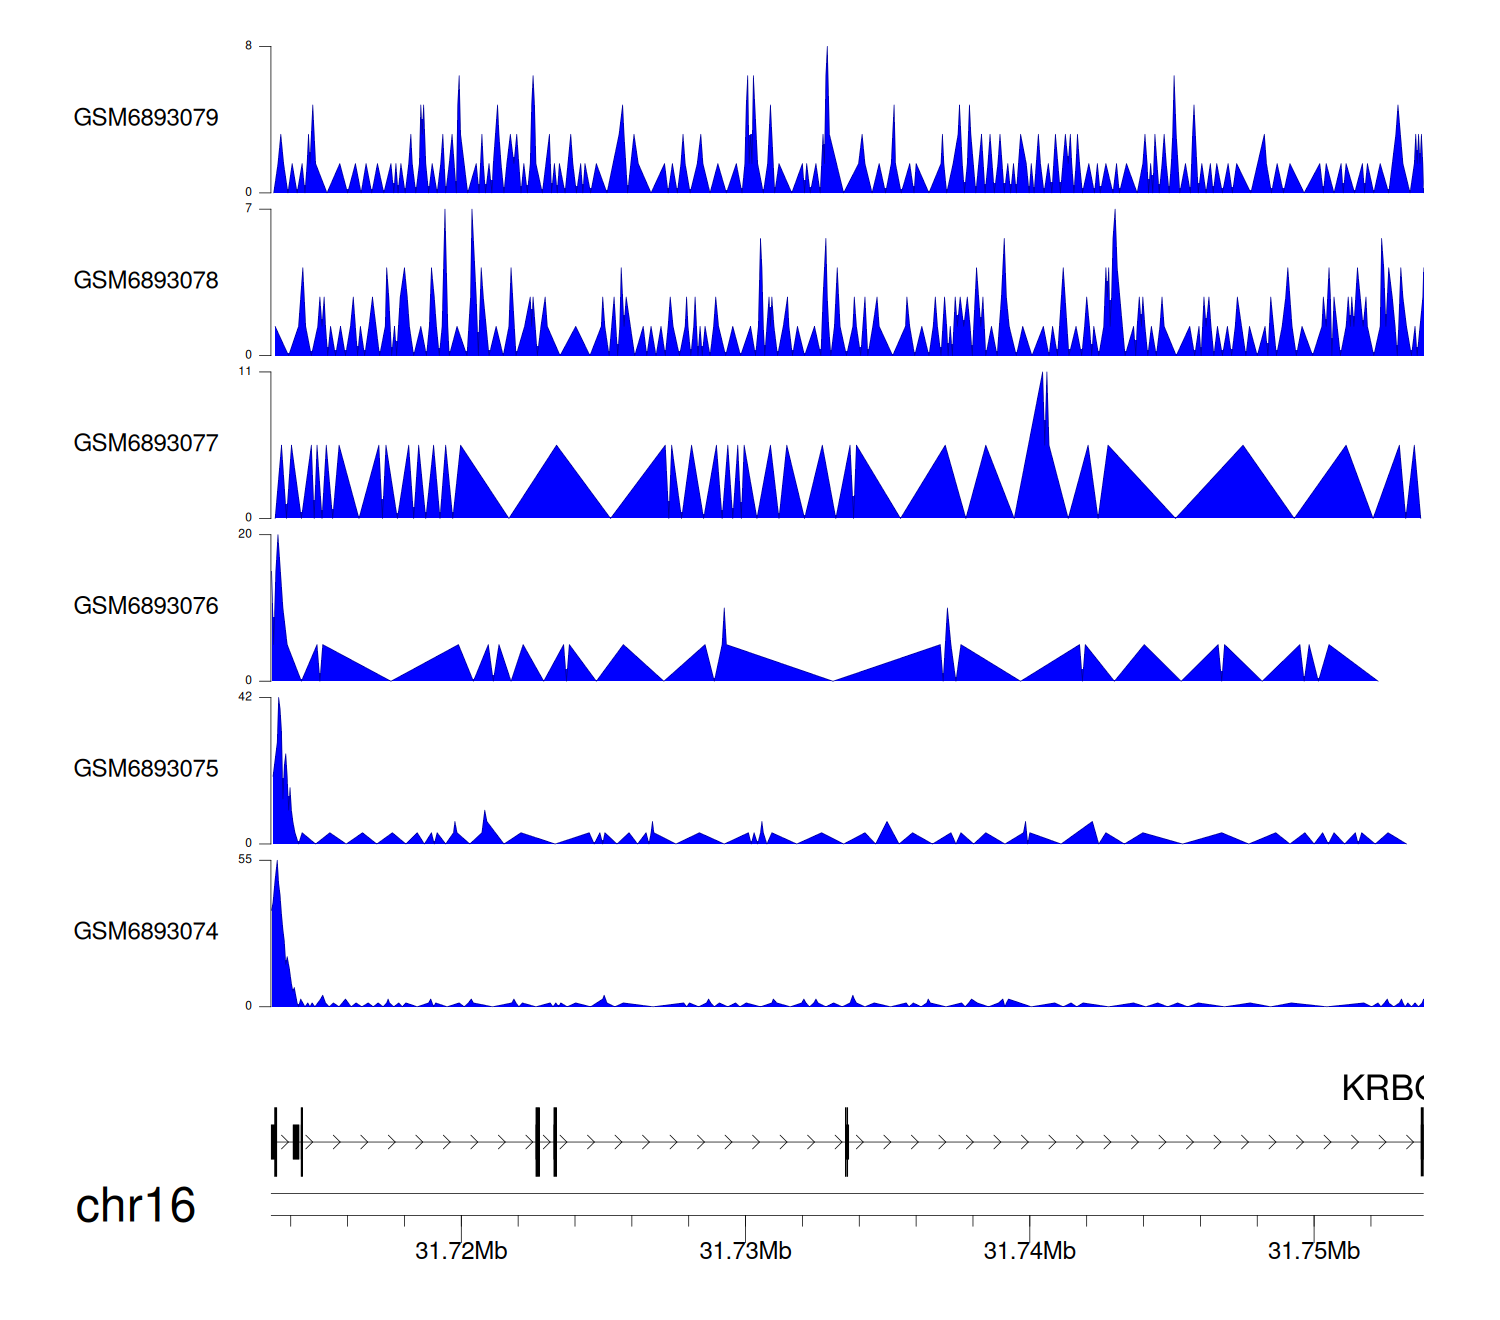Screen dimensions: 1500x1320
Task: Click the GSM6893079 track label
Action: click(x=146, y=117)
